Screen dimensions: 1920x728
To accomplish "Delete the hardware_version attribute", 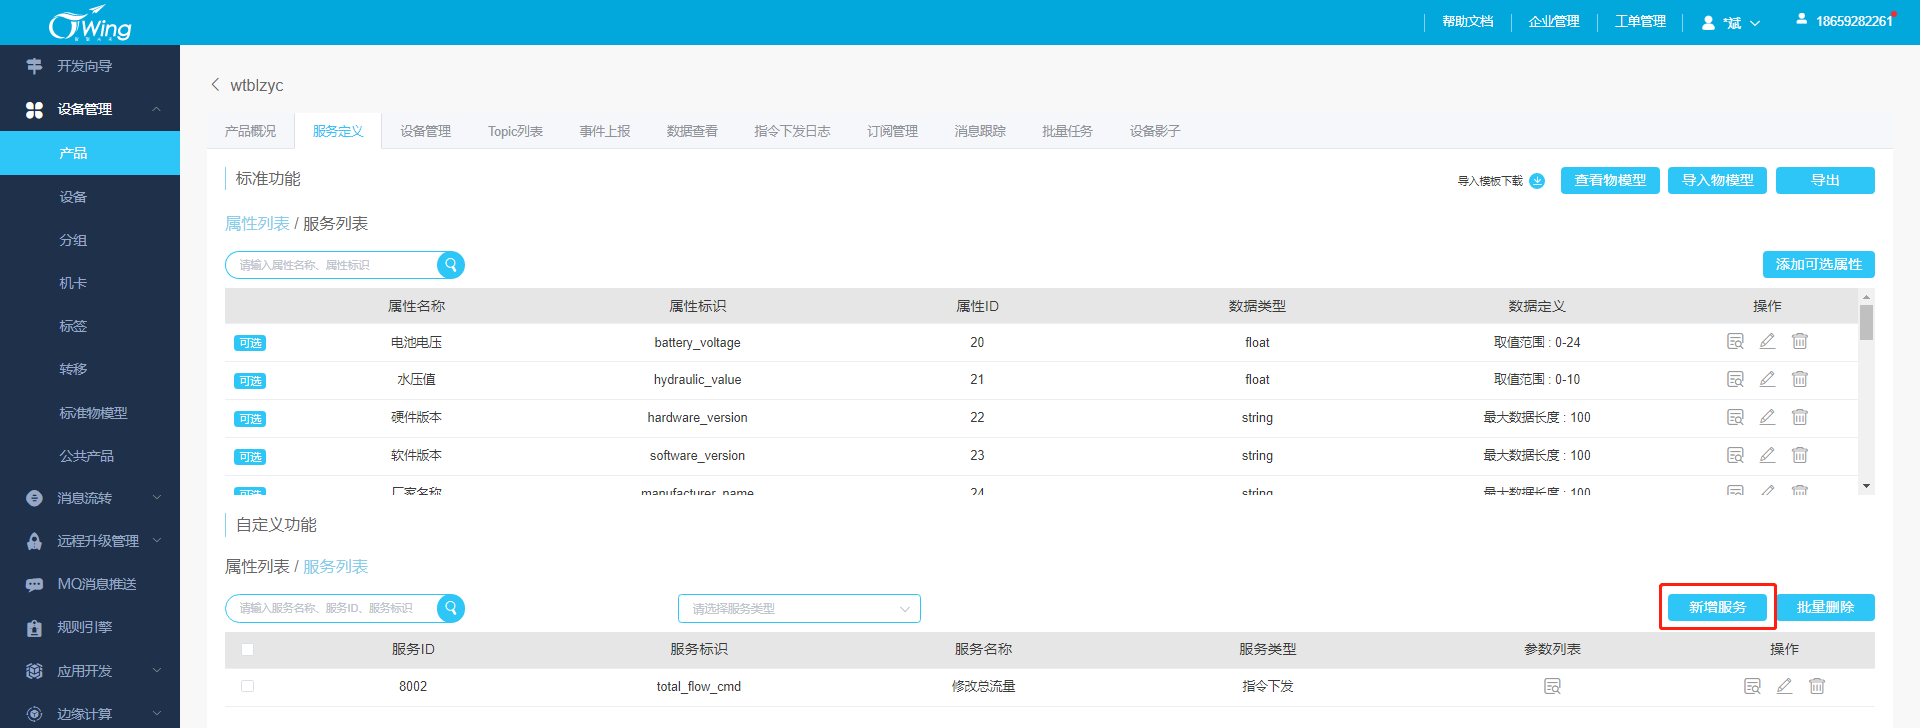I will 1799,417.
